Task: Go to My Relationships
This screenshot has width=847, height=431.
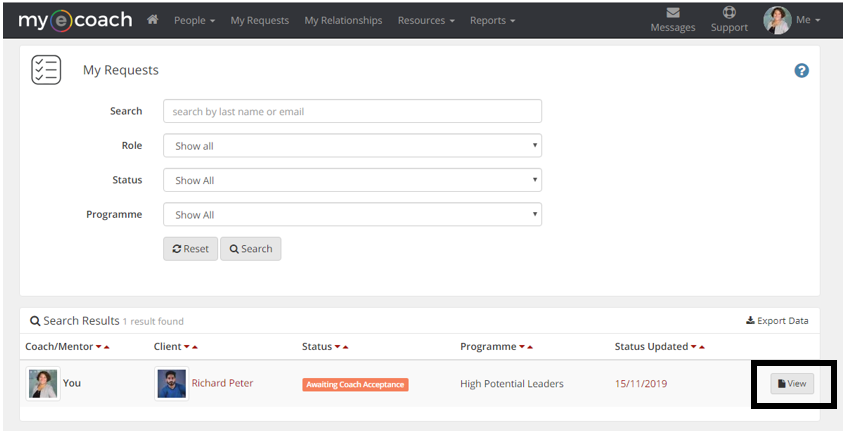Action: click(343, 21)
